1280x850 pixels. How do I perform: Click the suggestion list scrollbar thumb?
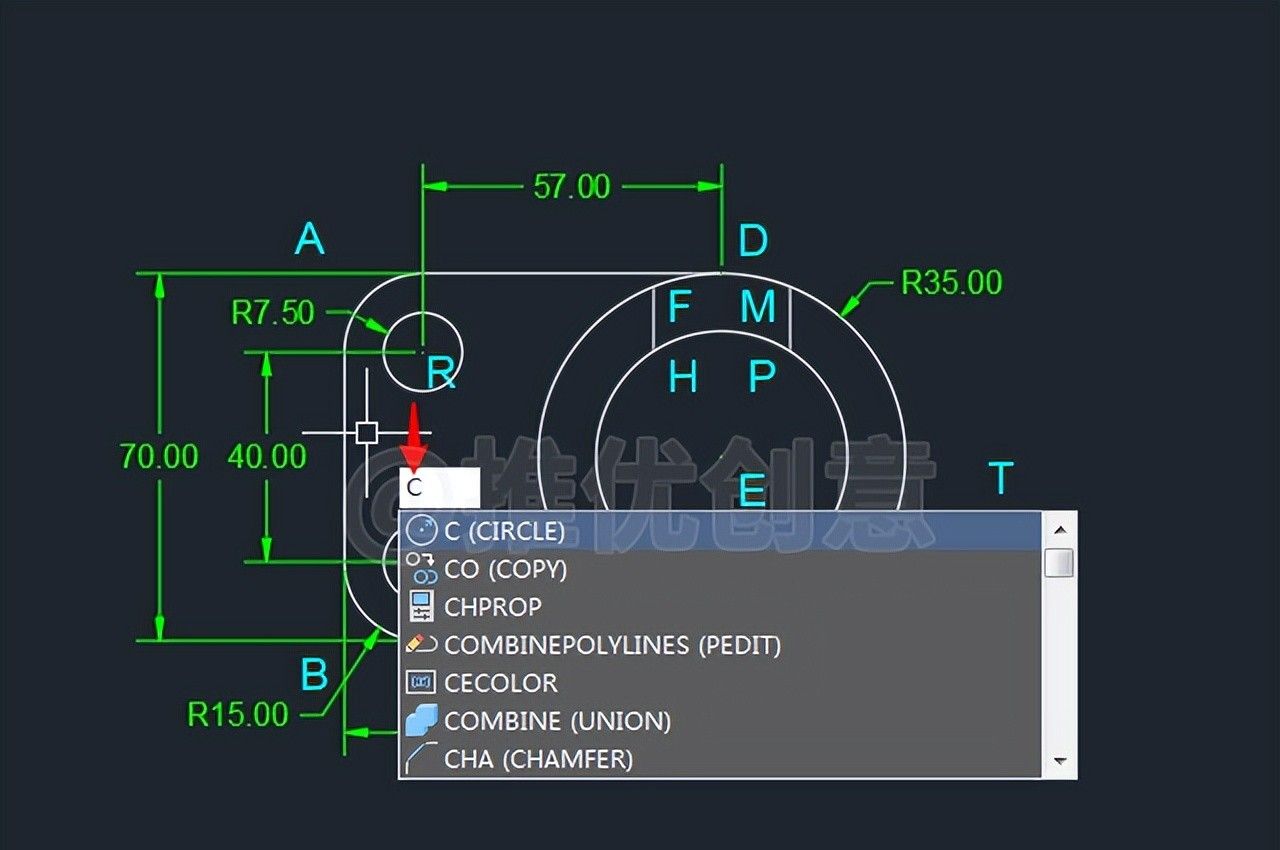click(x=1059, y=563)
